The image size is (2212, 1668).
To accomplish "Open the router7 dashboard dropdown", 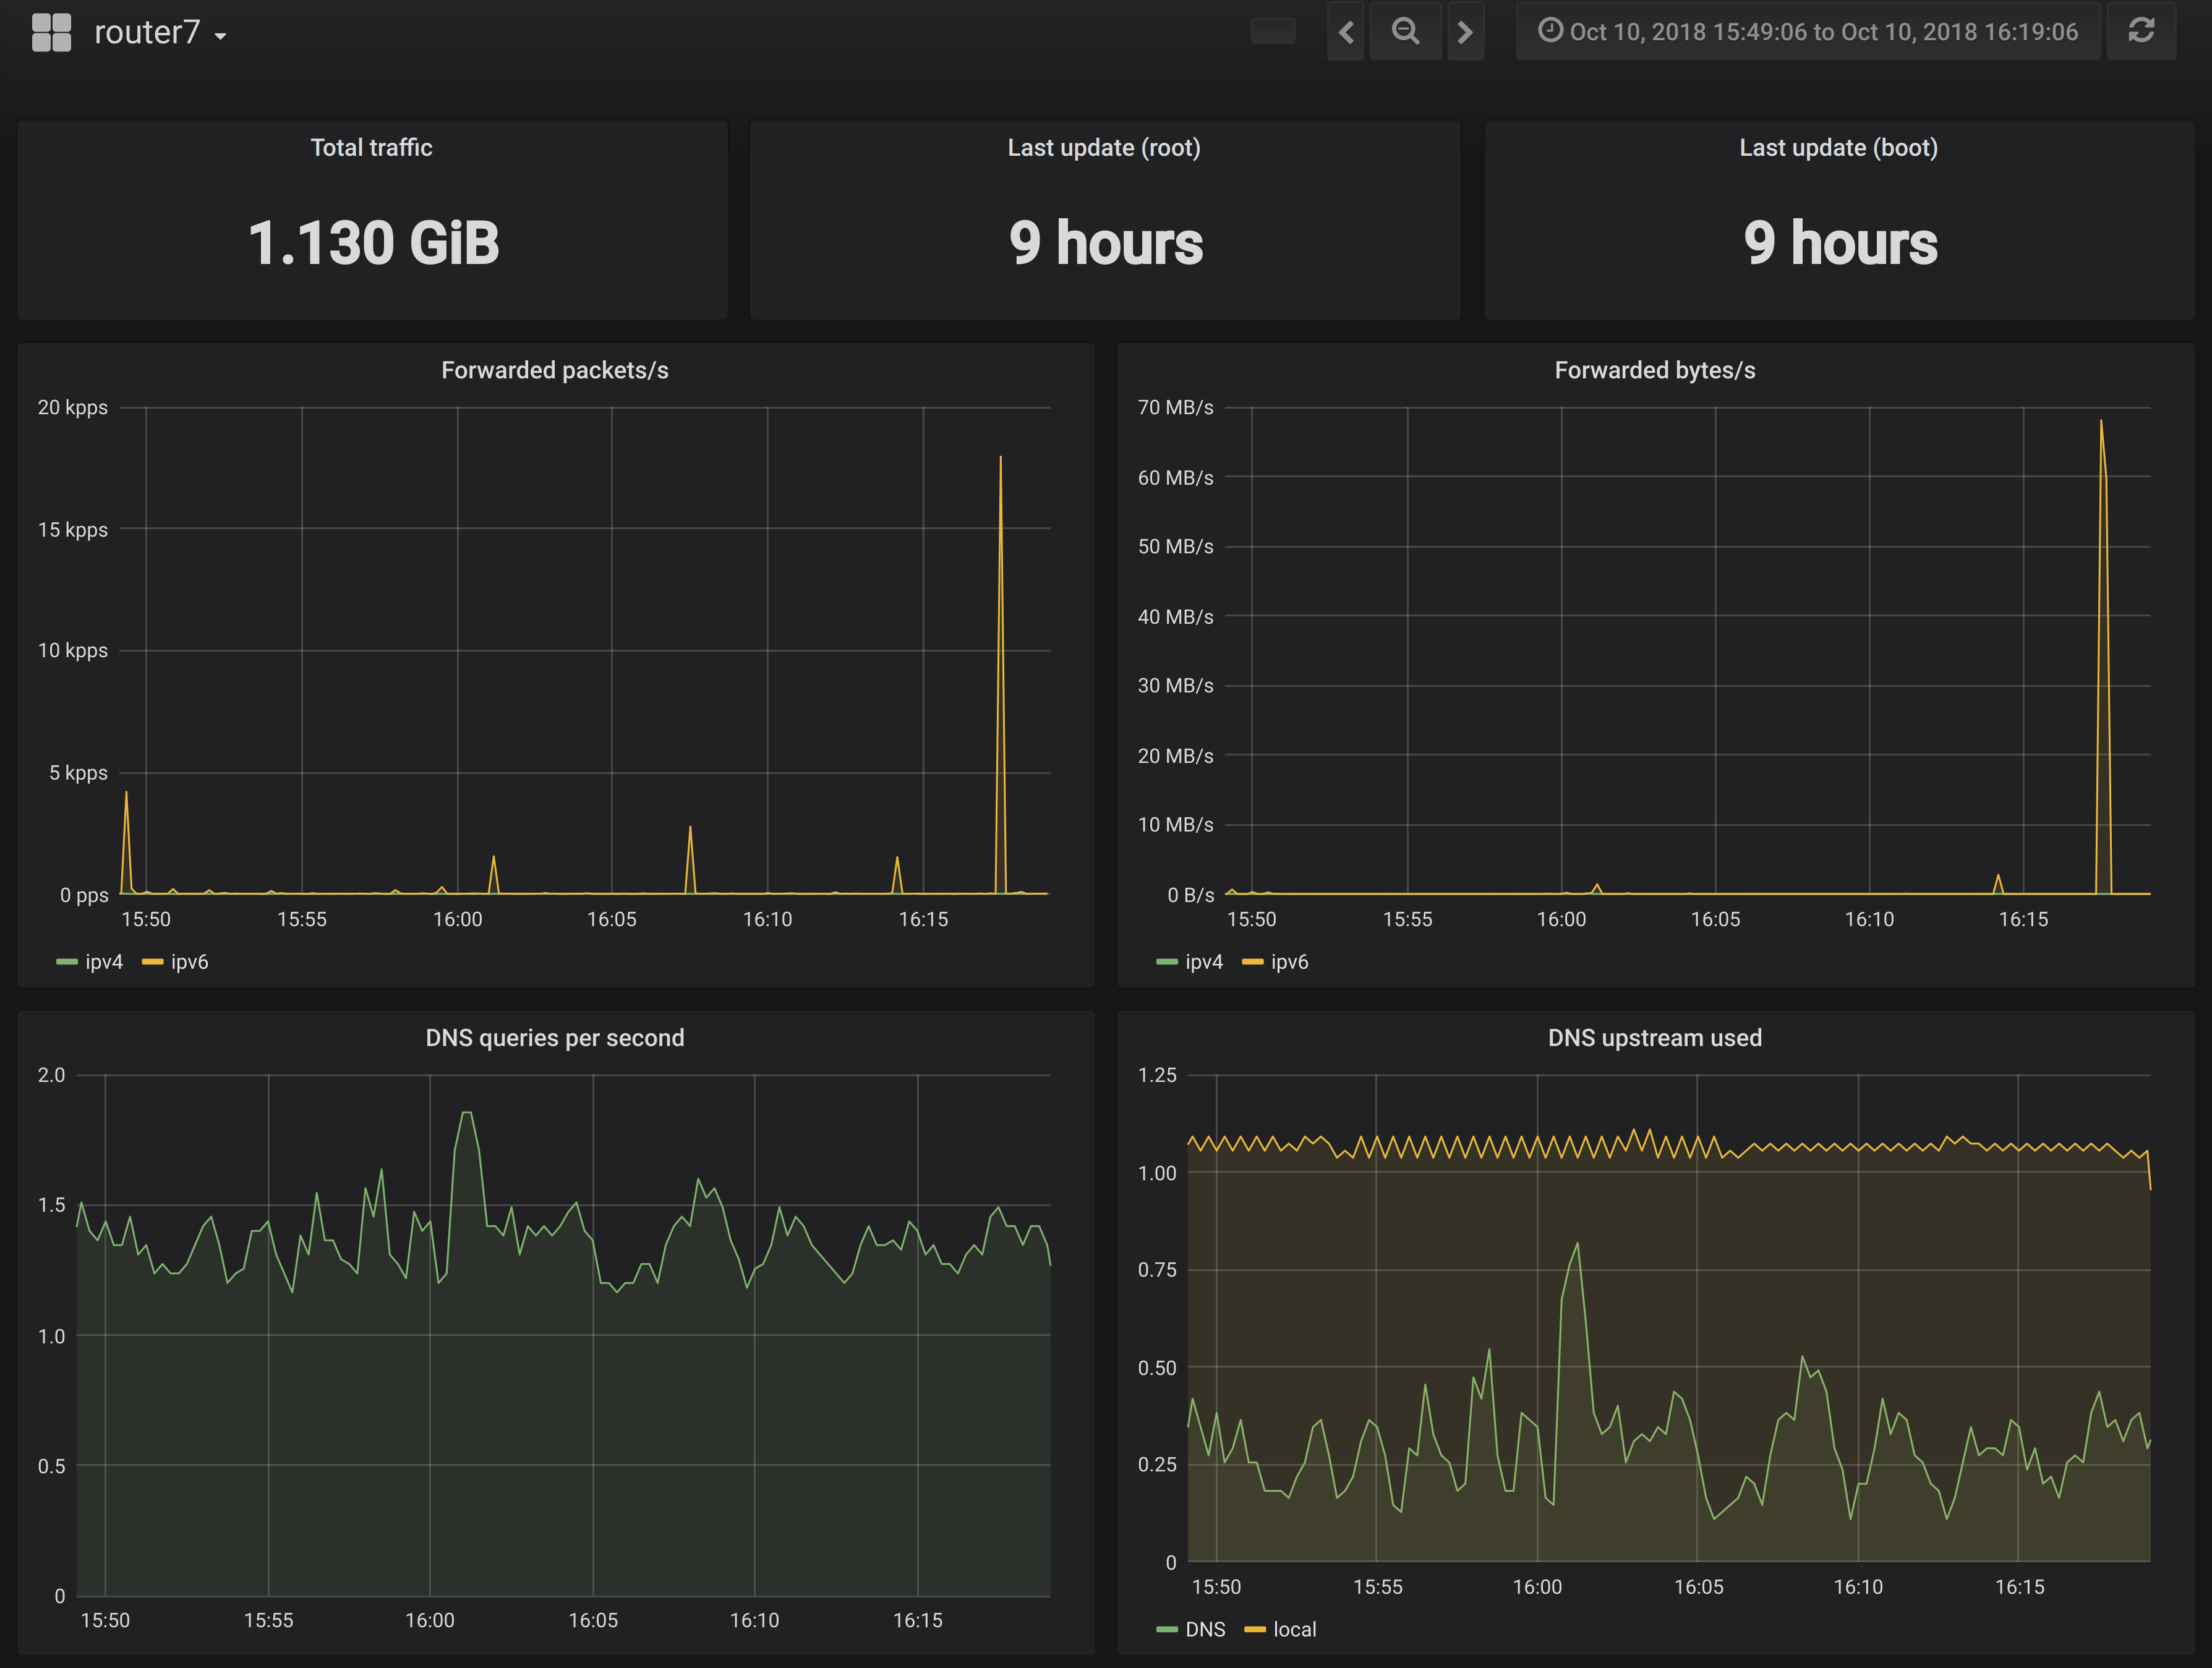I will tap(160, 33).
